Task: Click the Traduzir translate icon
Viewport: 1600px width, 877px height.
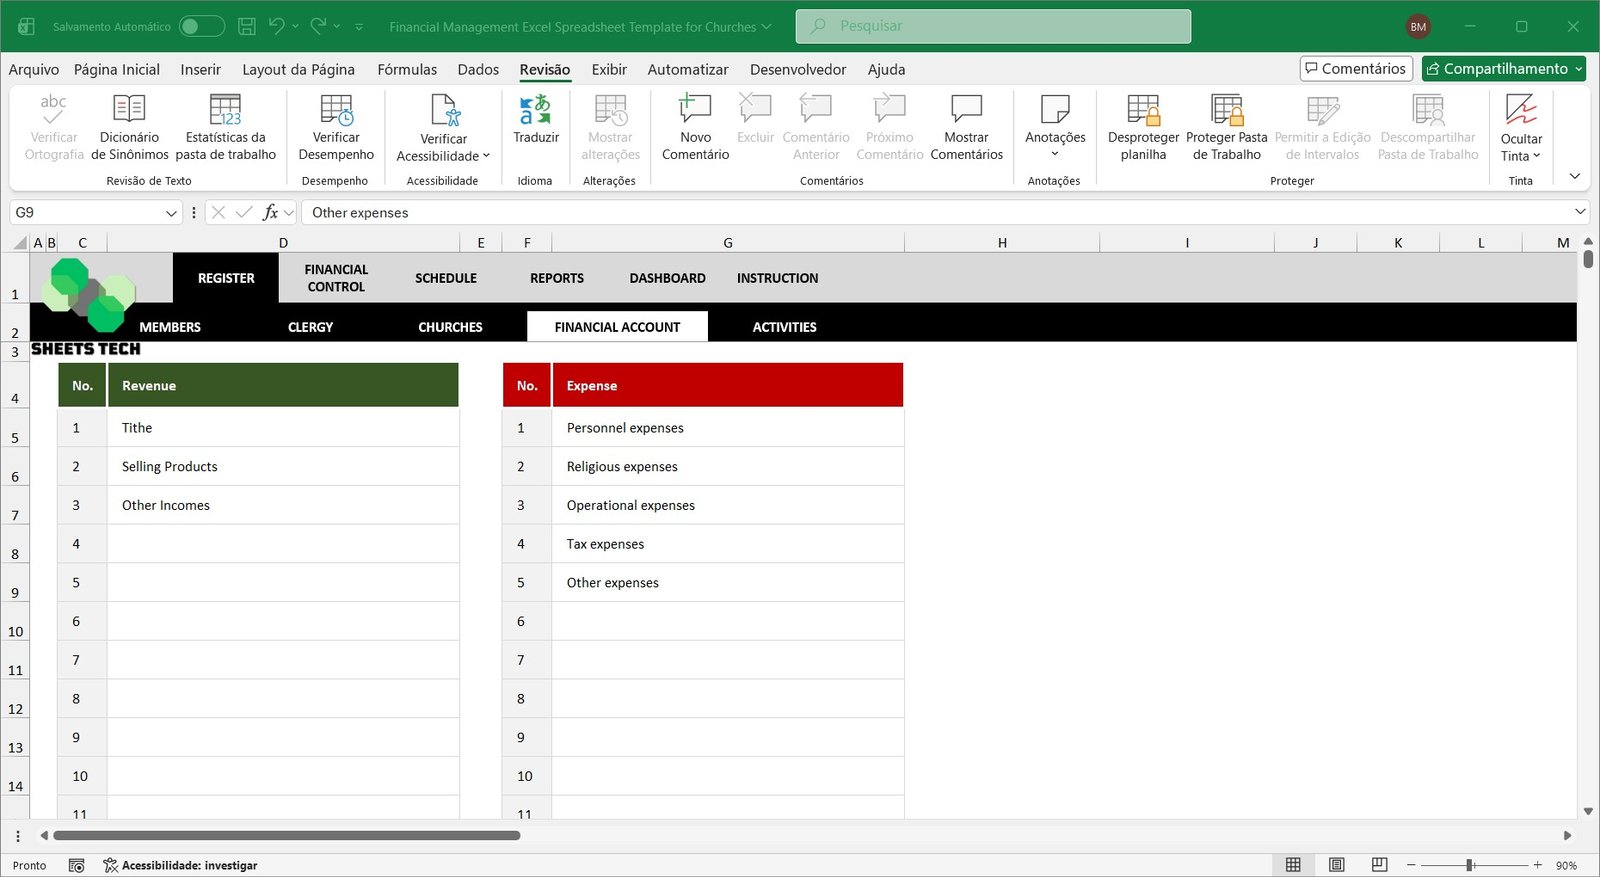Action: pyautogui.click(x=535, y=110)
